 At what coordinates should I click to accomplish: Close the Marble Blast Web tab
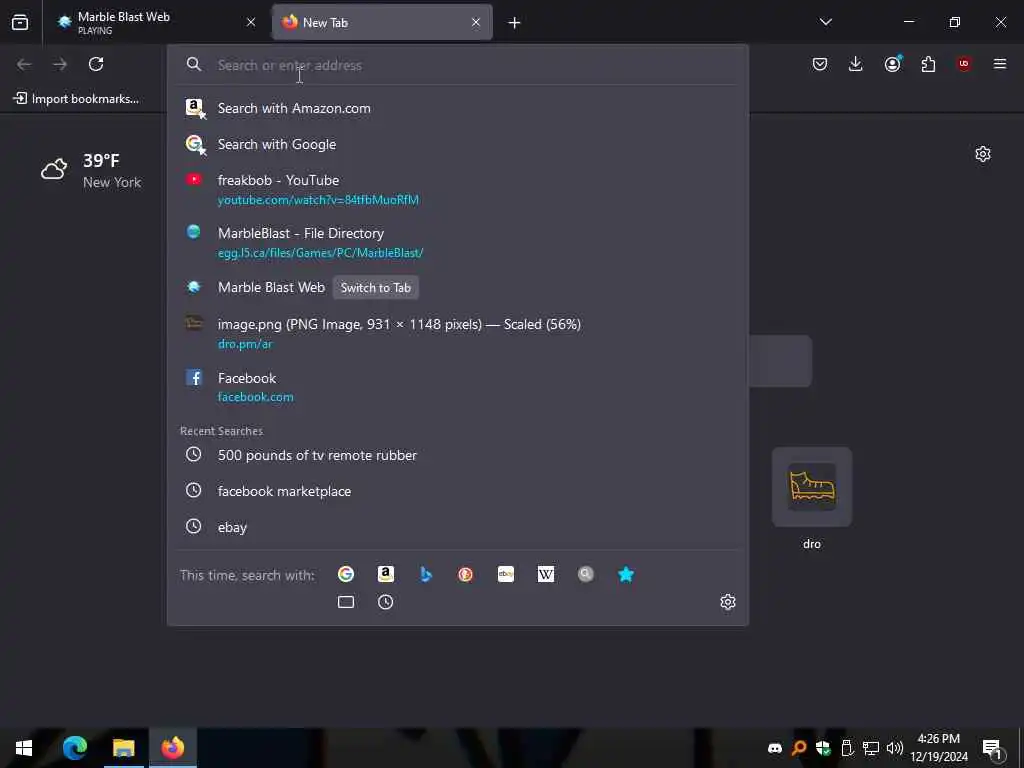tap(251, 23)
